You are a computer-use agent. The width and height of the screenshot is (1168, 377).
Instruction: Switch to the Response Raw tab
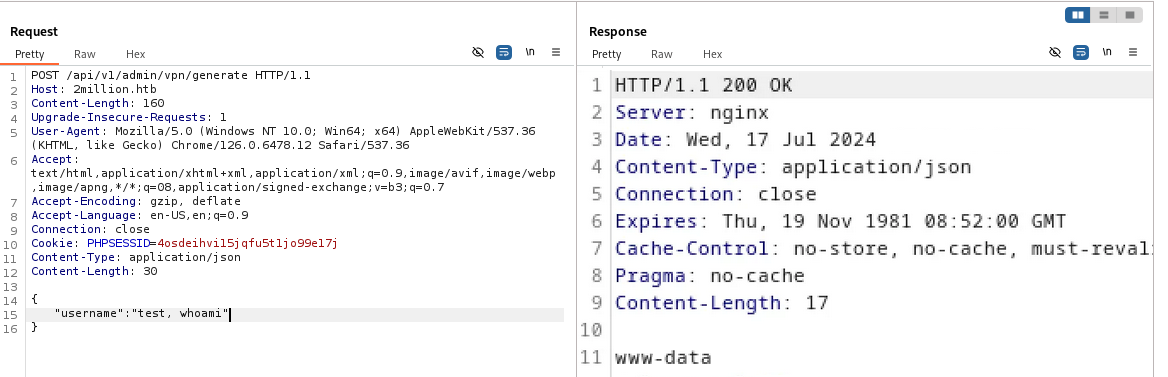point(661,54)
